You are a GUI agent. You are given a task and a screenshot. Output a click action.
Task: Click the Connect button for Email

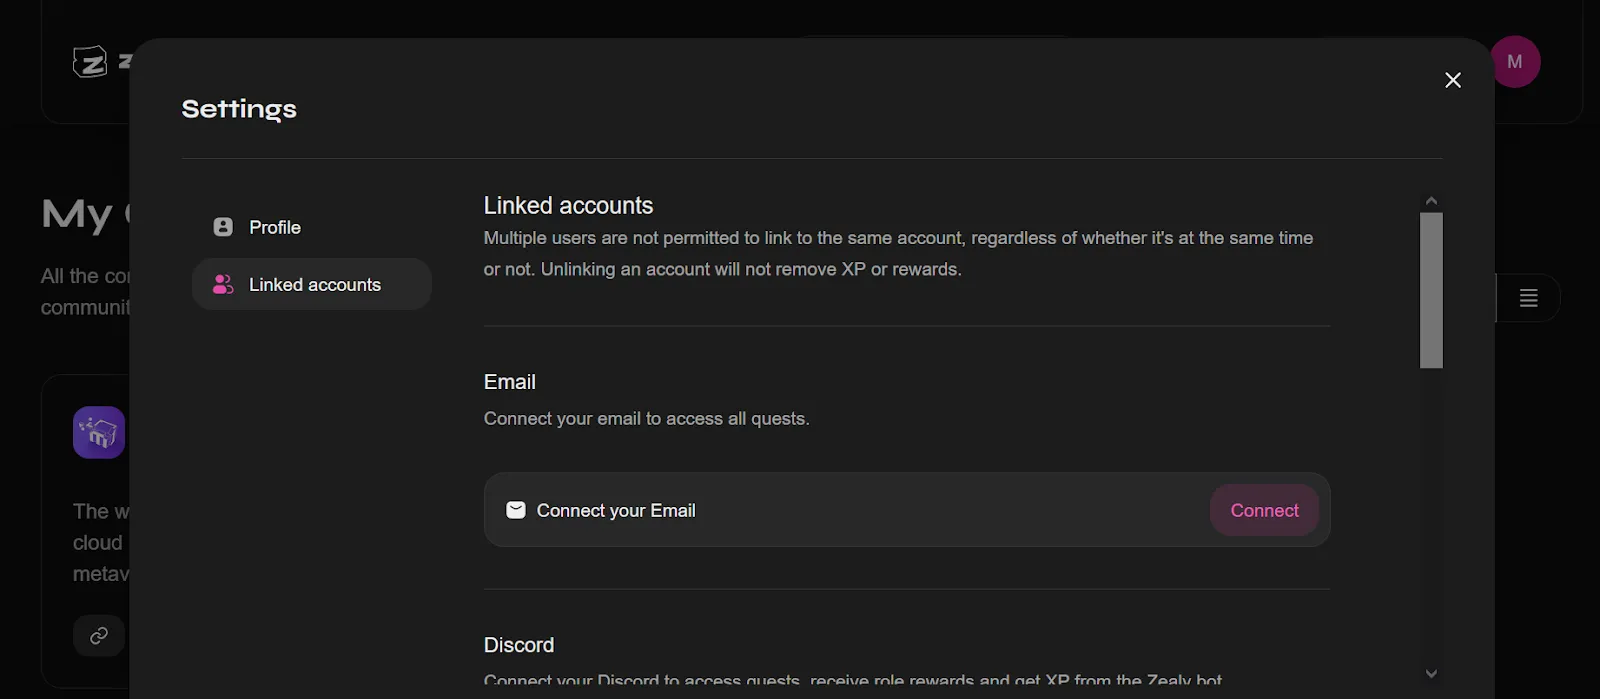[x=1264, y=510]
